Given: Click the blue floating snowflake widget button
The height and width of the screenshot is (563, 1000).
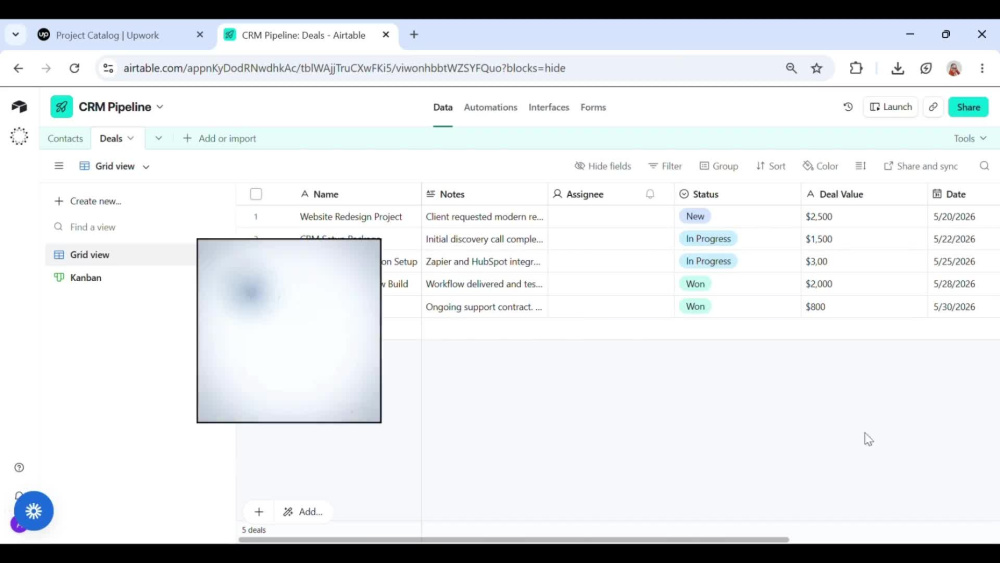Looking at the screenshot, I should click(x=34, y=511).
